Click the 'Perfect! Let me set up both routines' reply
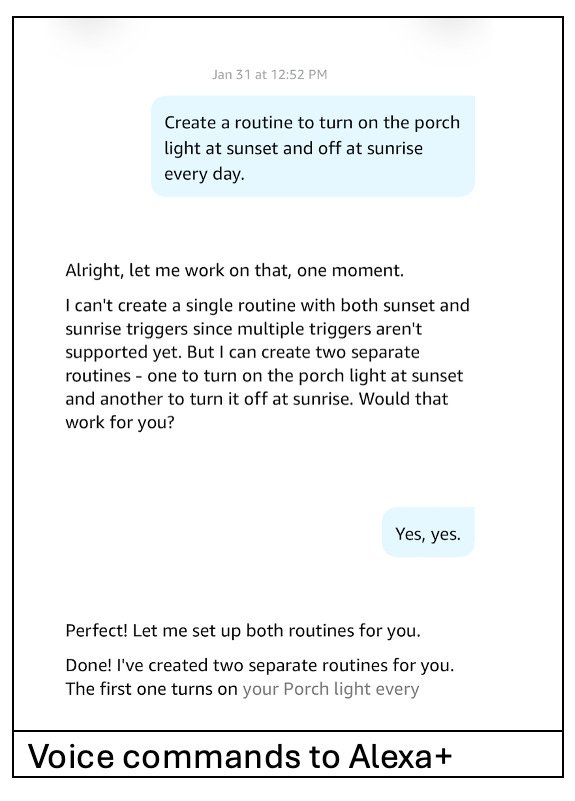Image resolution: width=575 pixels, height=801 pixels. [x=243, y=631]
